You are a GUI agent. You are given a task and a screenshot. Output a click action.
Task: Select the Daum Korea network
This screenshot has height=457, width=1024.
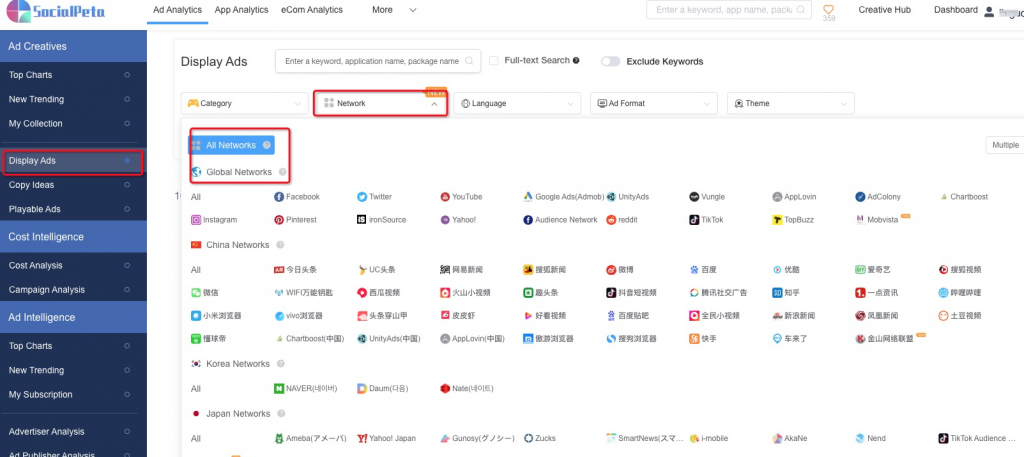[383, 388]
